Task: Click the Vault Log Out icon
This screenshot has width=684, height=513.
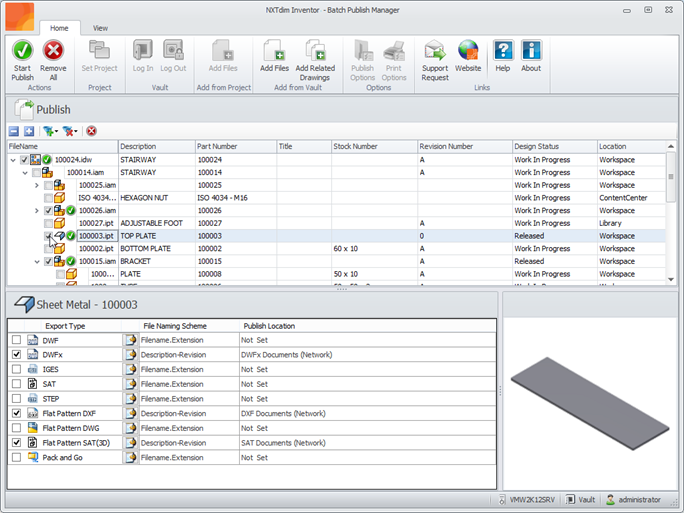Action: [173, 50]
